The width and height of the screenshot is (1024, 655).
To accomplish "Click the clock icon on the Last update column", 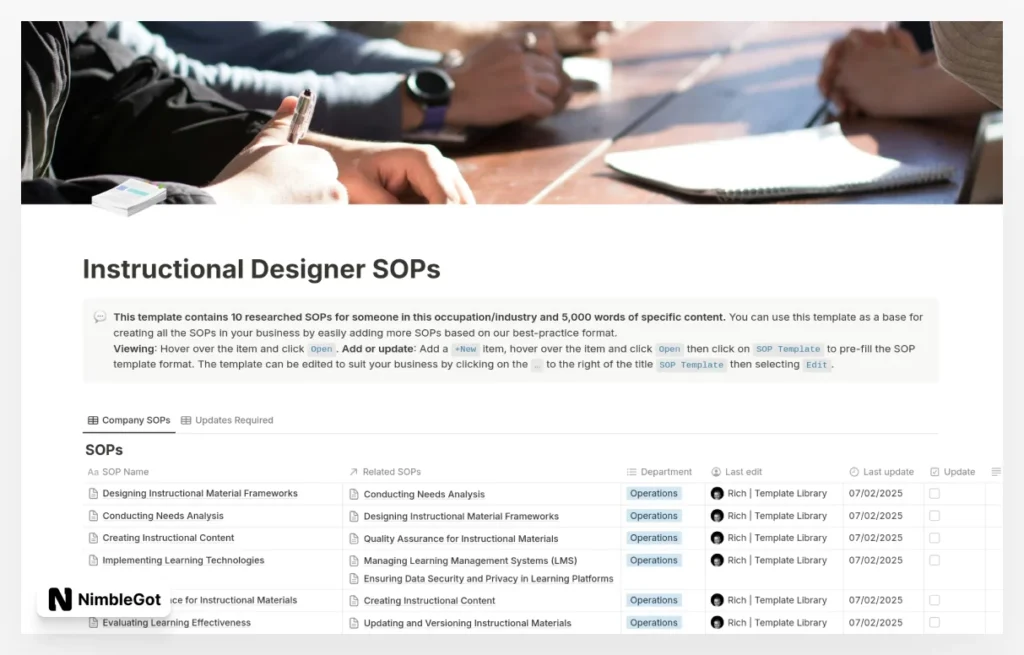I will (852, 471).
